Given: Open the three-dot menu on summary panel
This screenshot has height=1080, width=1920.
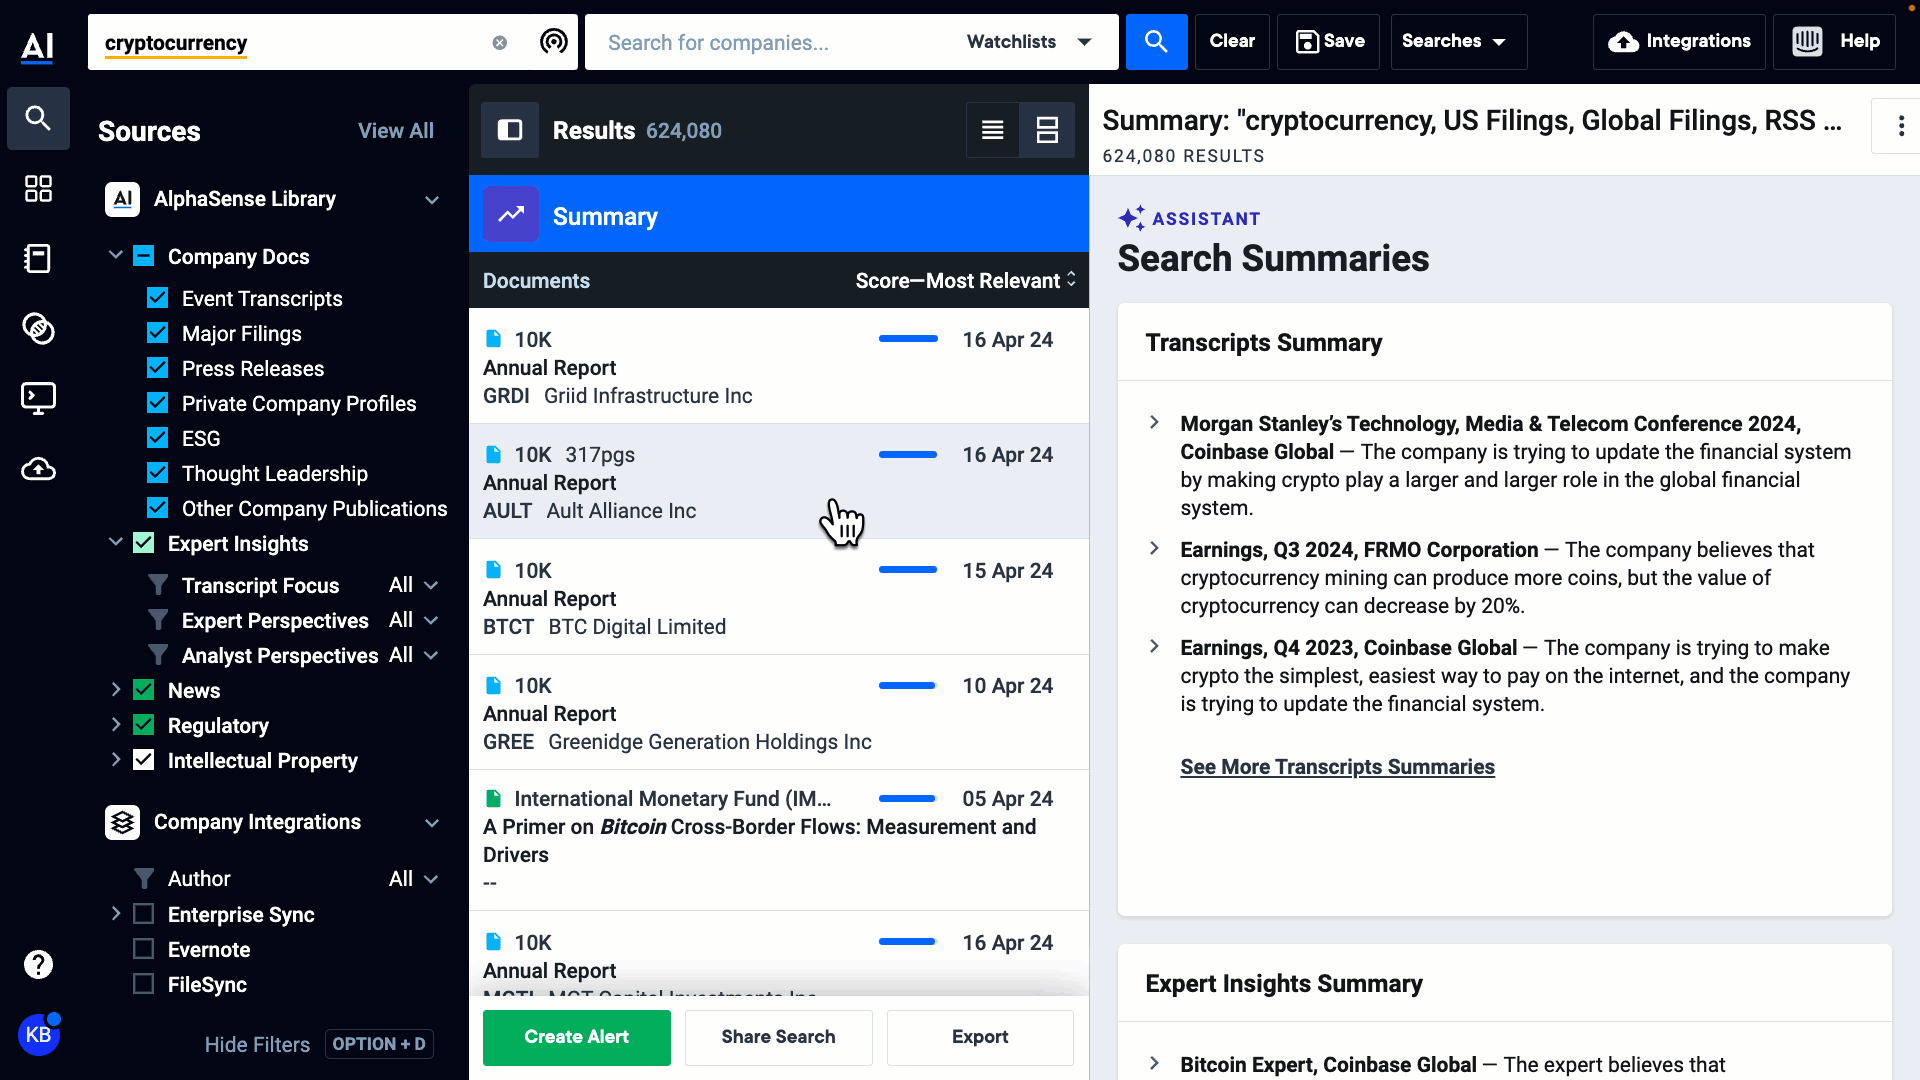Looking at the screenshot, I should click(1900, 127).
